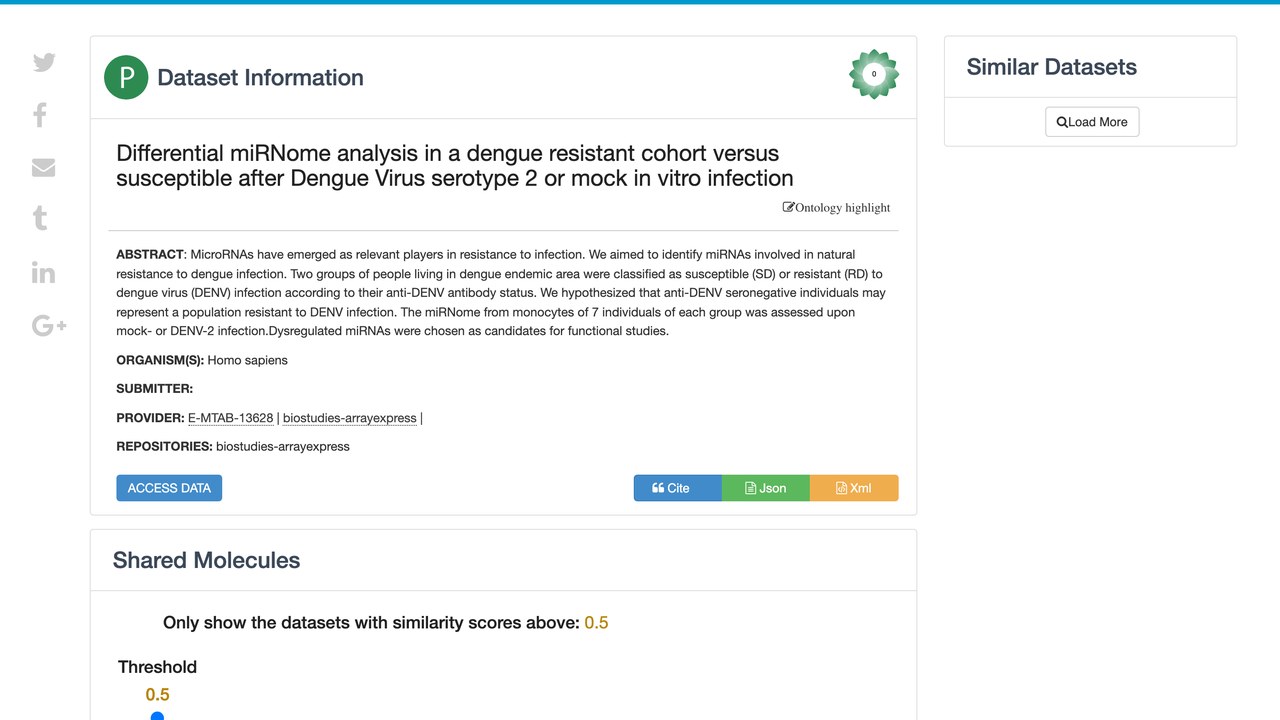
Task: Export dataset as Json
Action: tap(765, 488)
